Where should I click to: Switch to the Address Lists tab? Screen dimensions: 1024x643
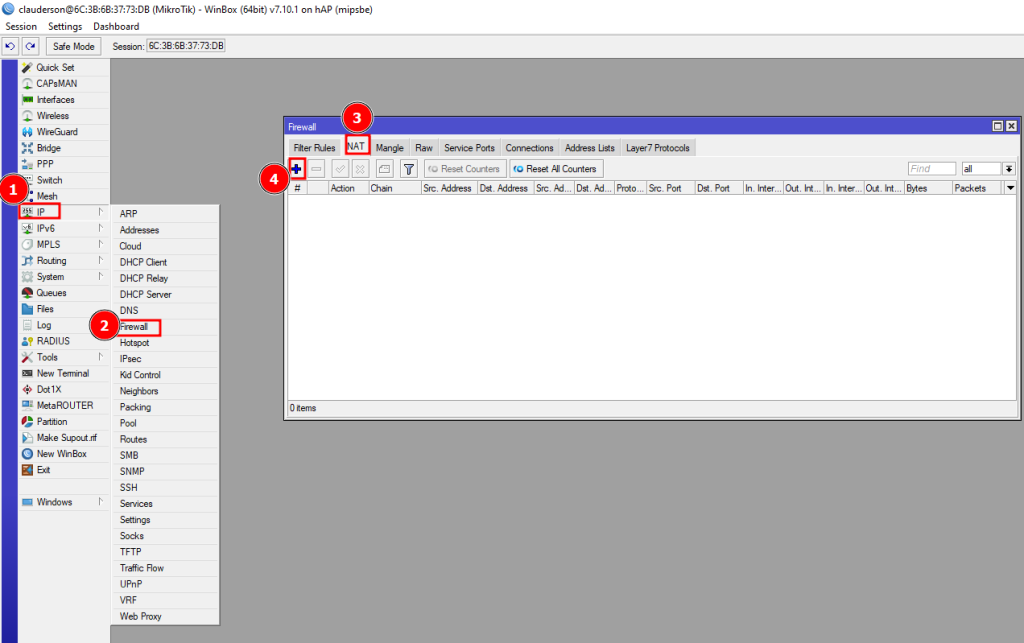[x=589, y=148]
